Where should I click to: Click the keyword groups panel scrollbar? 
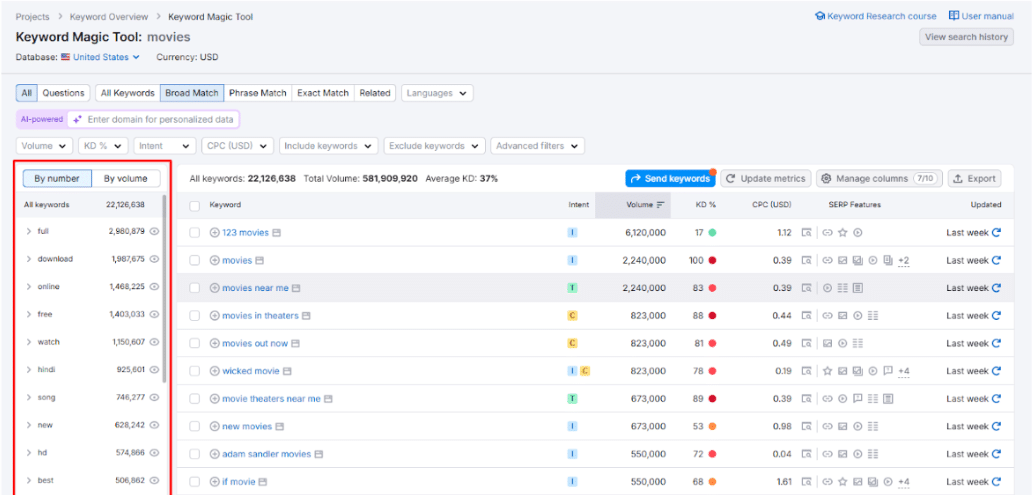click(164, 288)
